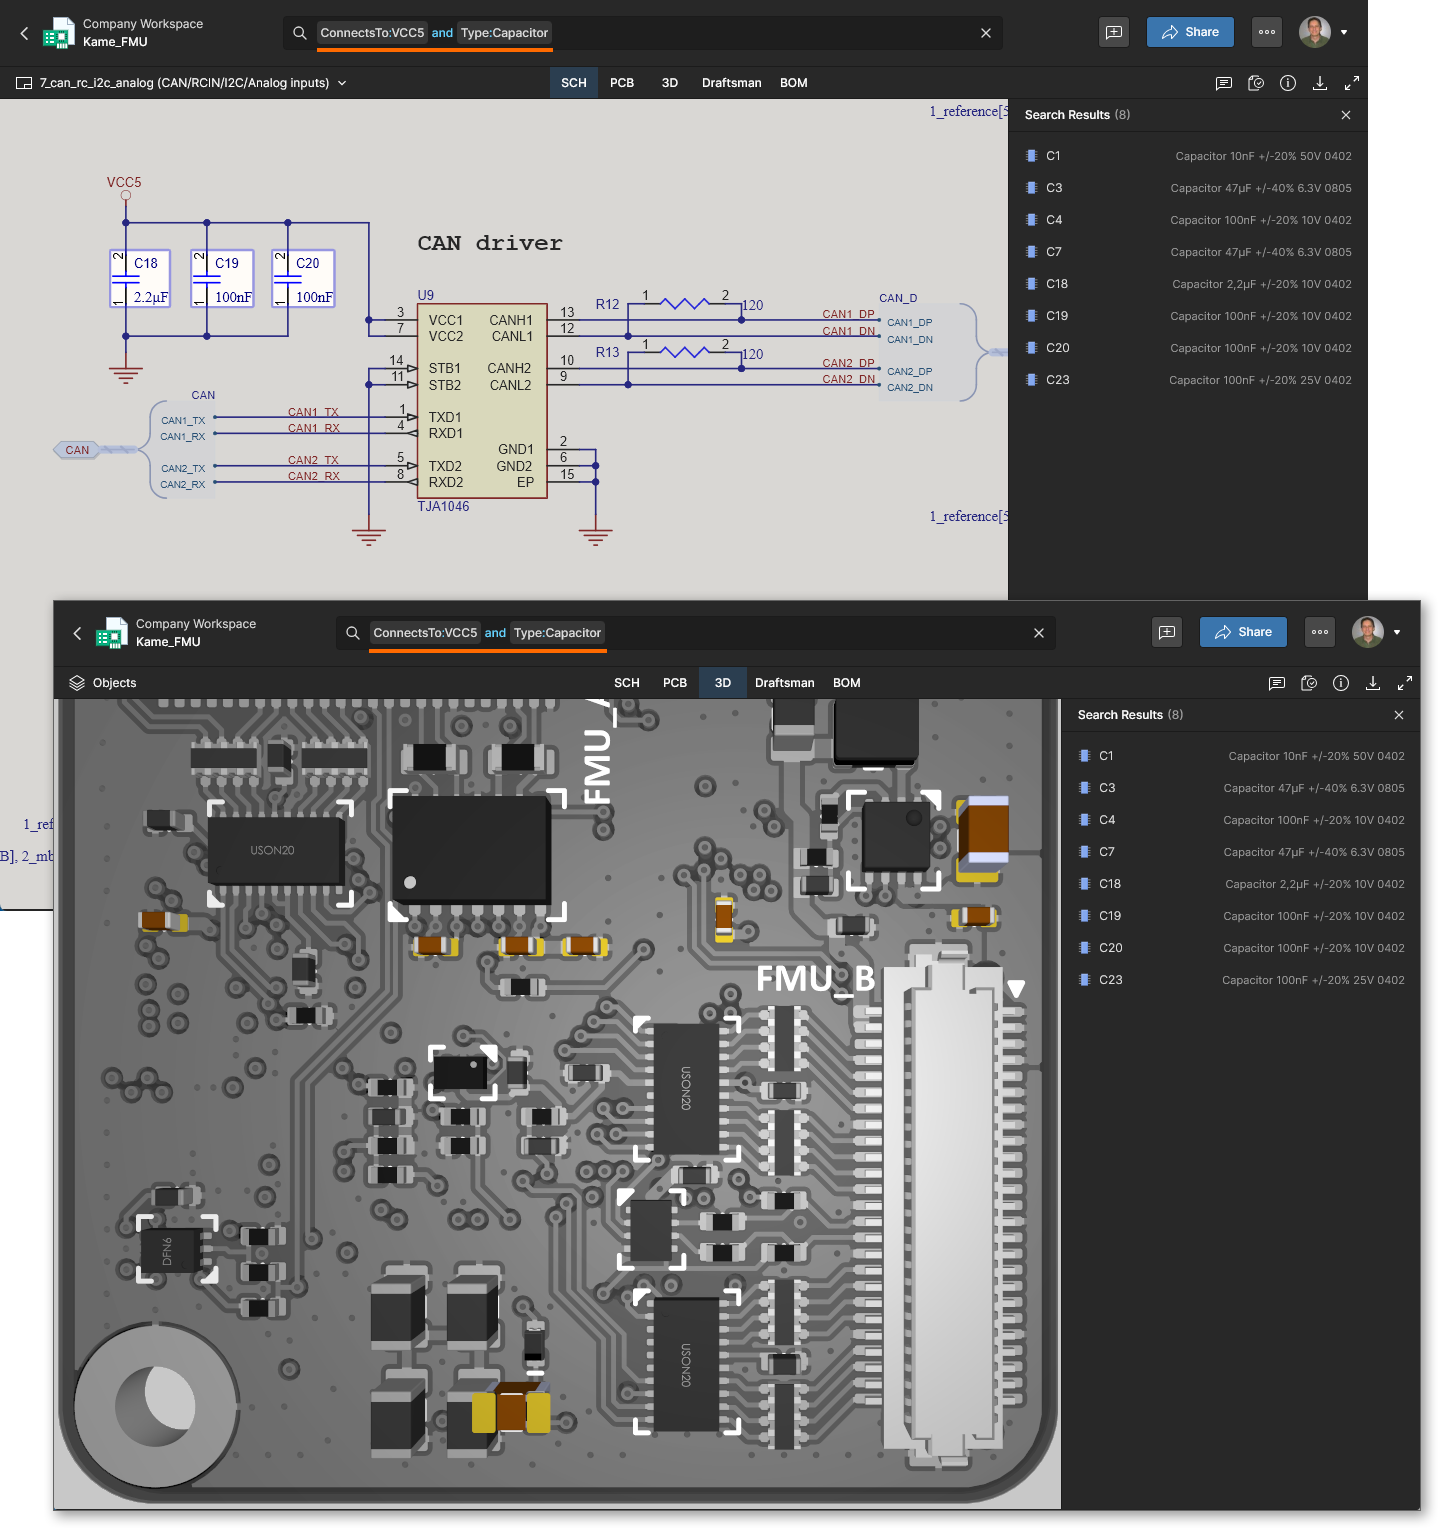The height and width of the screenshot is (1528, 1438).
Task: Expand sheet selector 7_can_rc_i2c_analog dropdown
Action: pos(342,83)
